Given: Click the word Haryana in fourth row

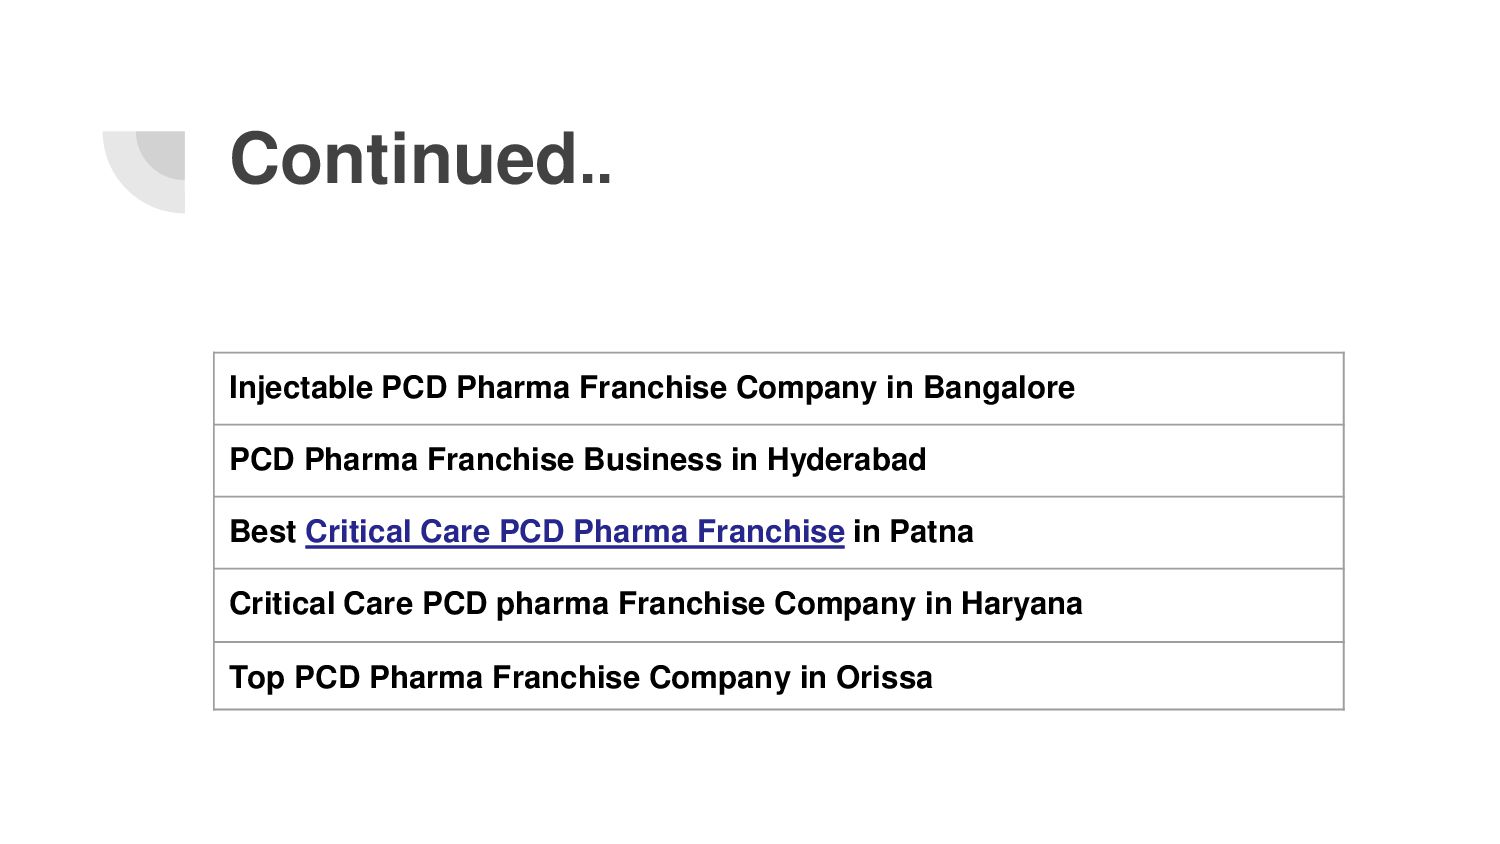Looking at the screenshot, I should click(1021, 604).
